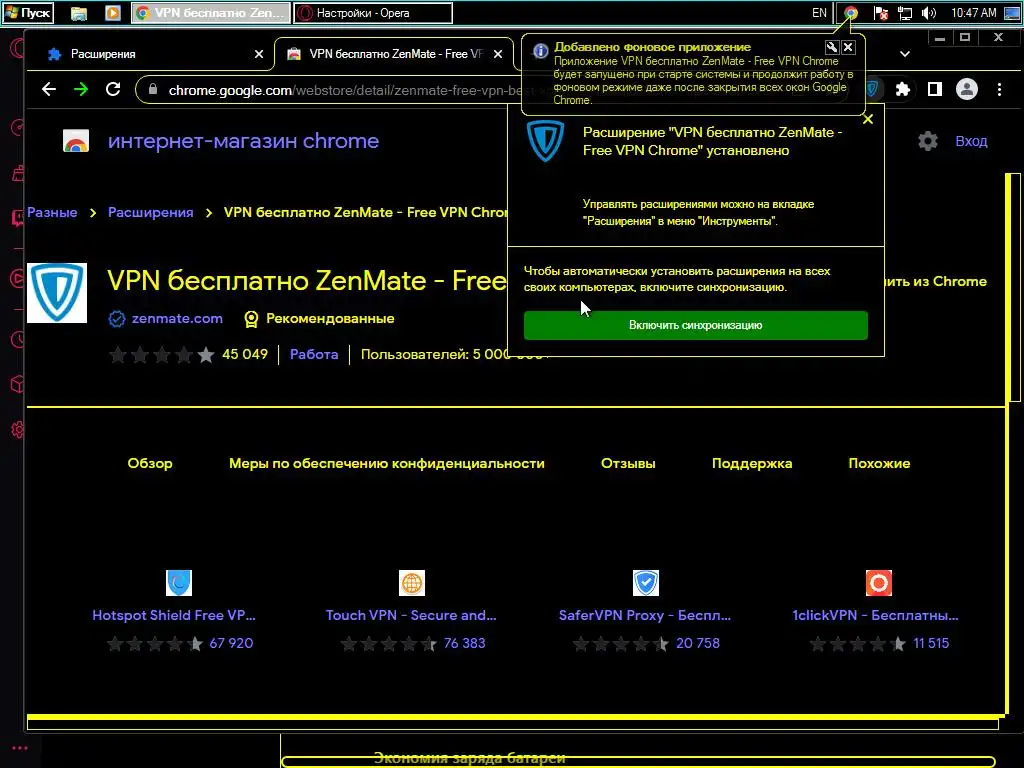
Task: Open the side panel icon in toolbar
Action: [935, 89]
